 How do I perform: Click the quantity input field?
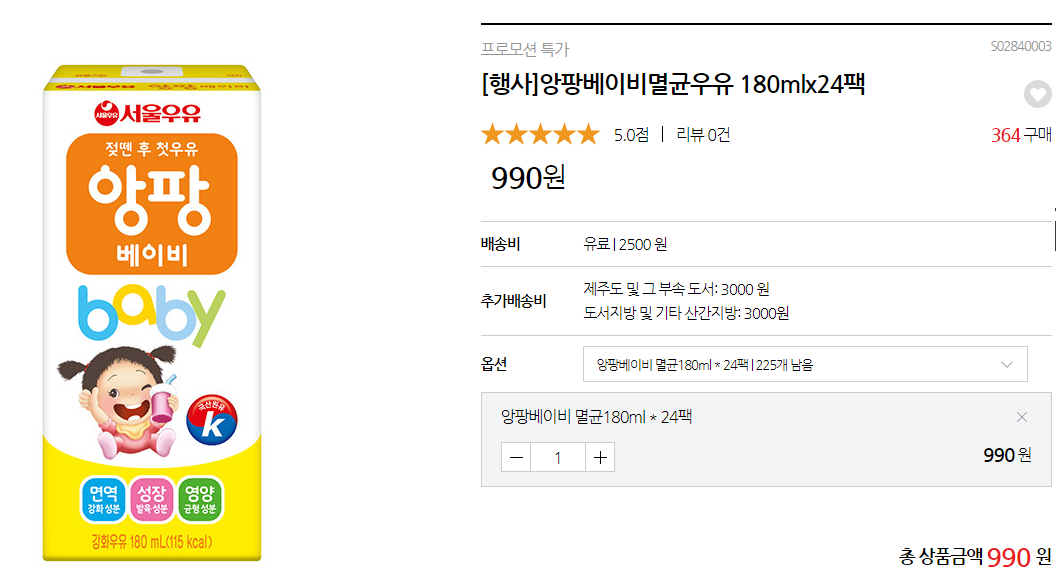(557, 457)
